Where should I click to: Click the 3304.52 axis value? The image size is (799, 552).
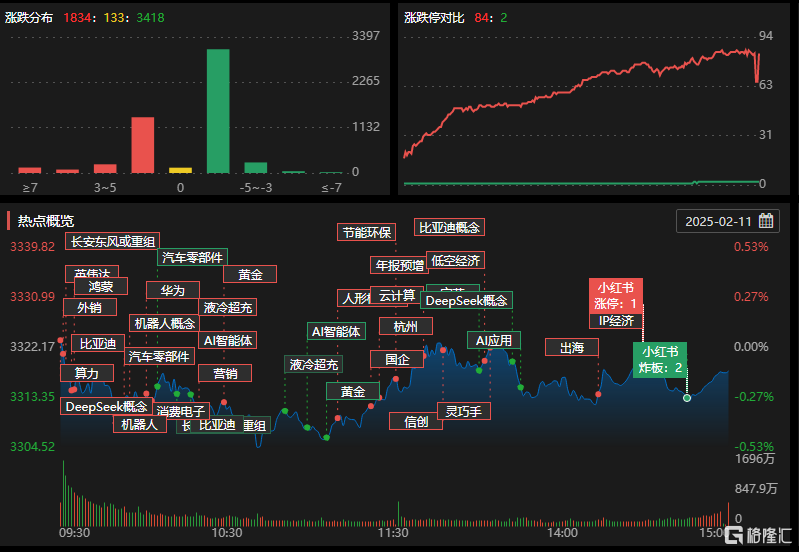tap(33, 446)
